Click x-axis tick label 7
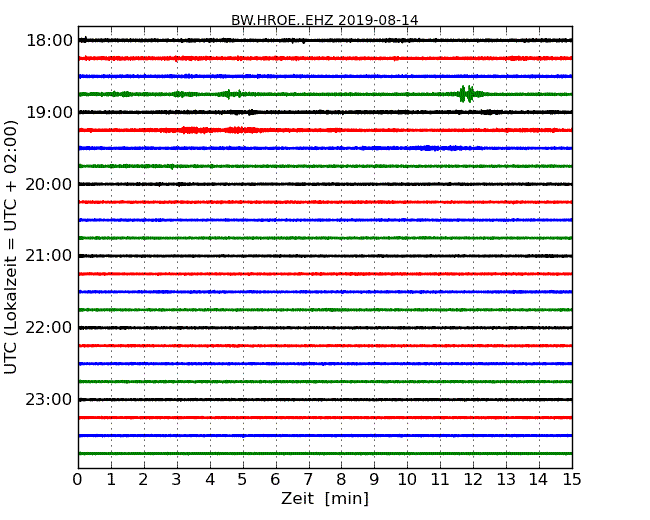 (308, 480)
